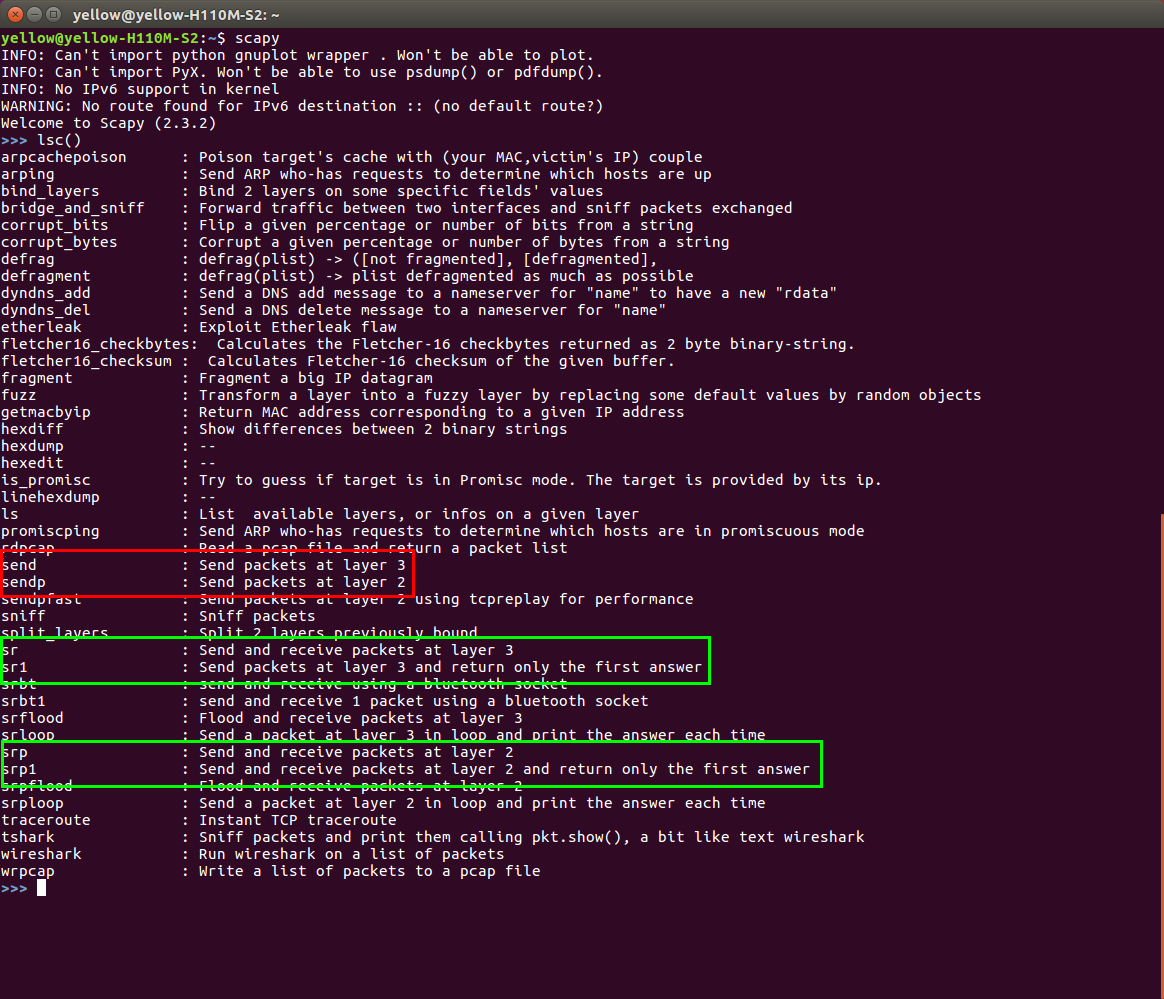Click 'Write a list of packets to a pcap file'
The image size is (1164, 999).
[x=370, y=871]
